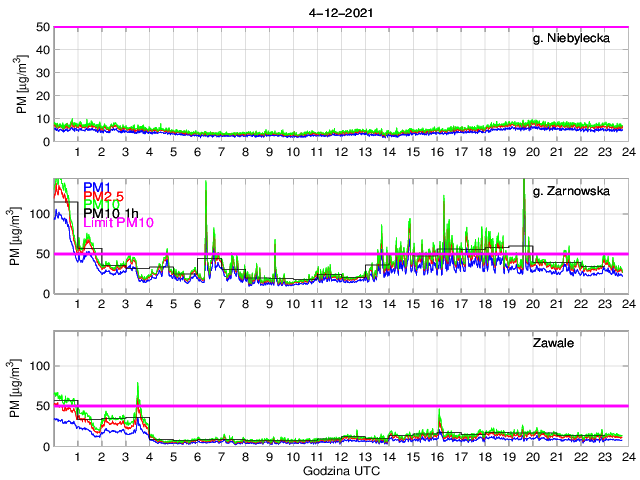Screen dimensions: 640x480
Task: Click the Zawale spike just after hour 16
Action: (x=440, y=415)
